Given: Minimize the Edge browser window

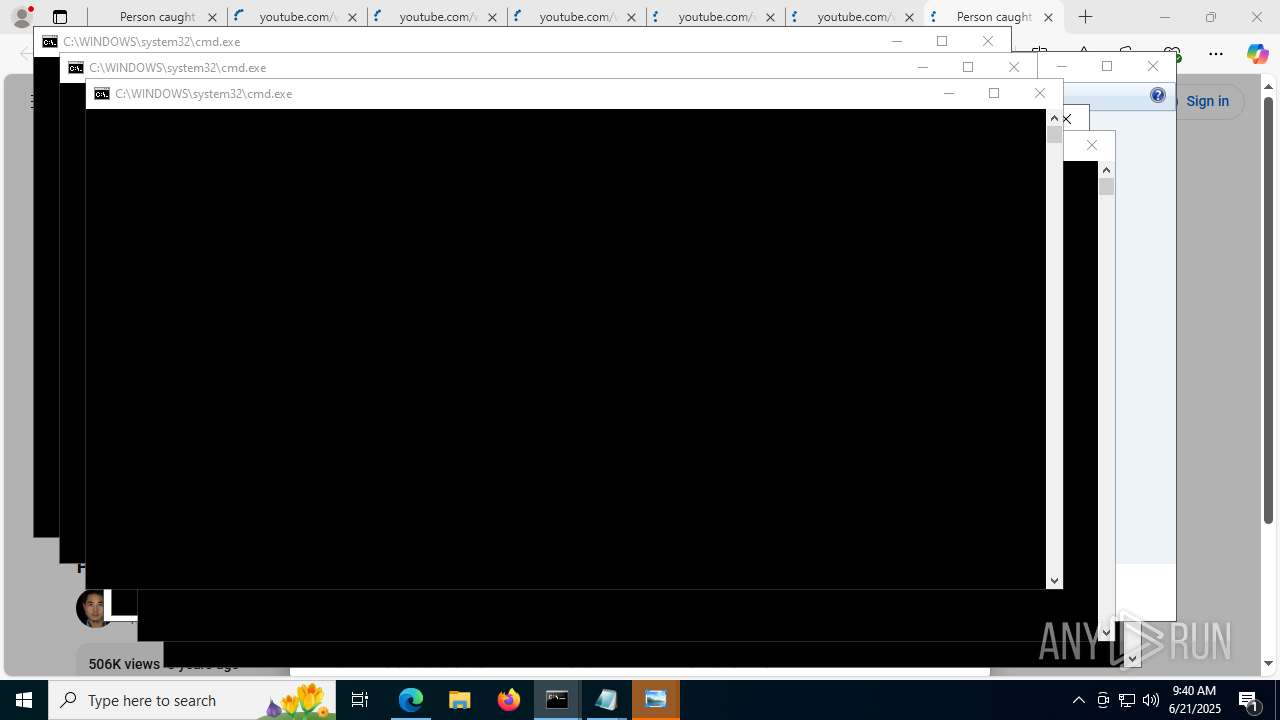Looking at the screenshot, I should (x=1164, y=17).
